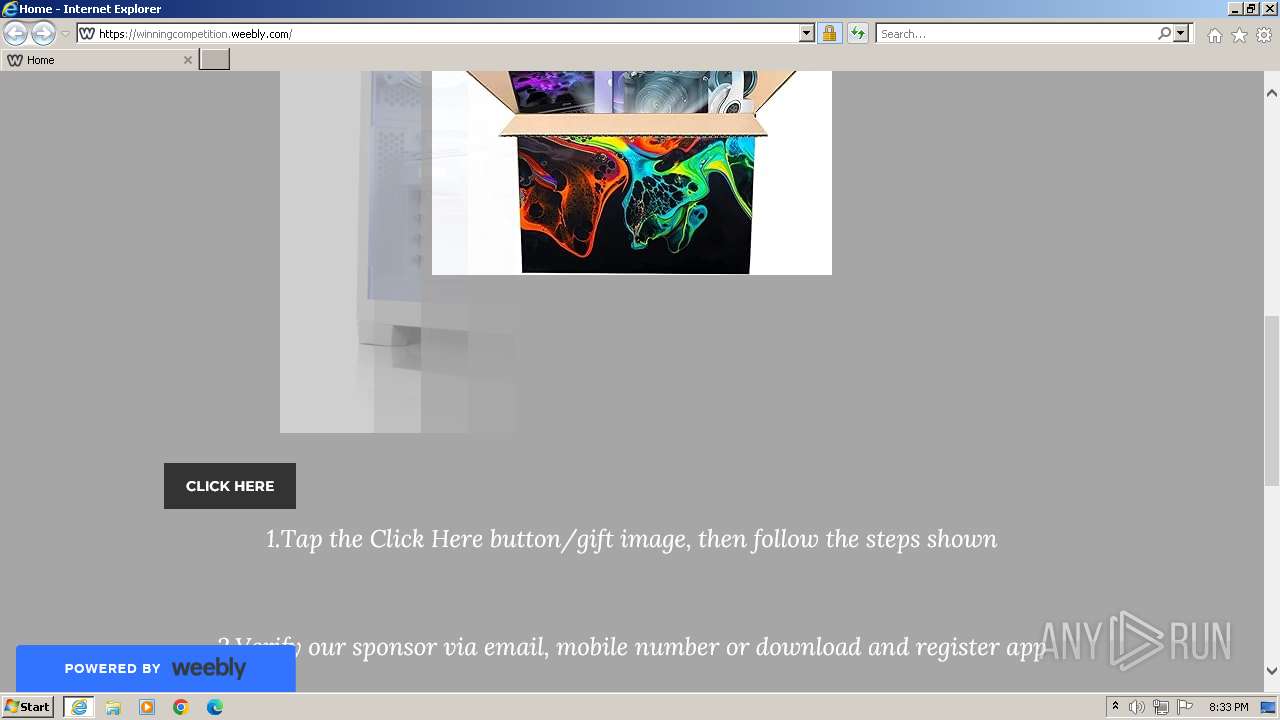Select the Home tab
Screen dimensions: 1280x720
tap(98, 60)
